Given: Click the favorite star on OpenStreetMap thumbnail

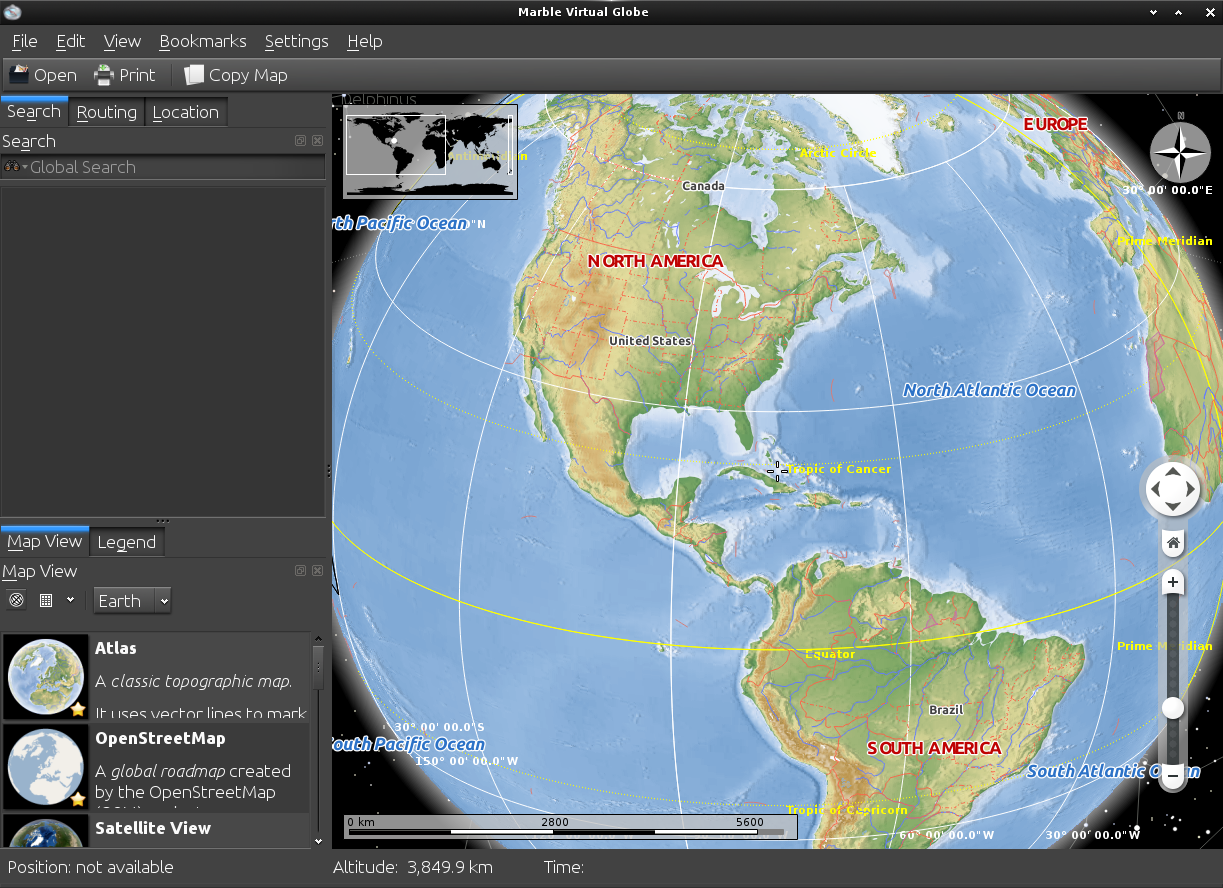Looking at the screenshot, I should pyautogui.click(x=78, y=799).
